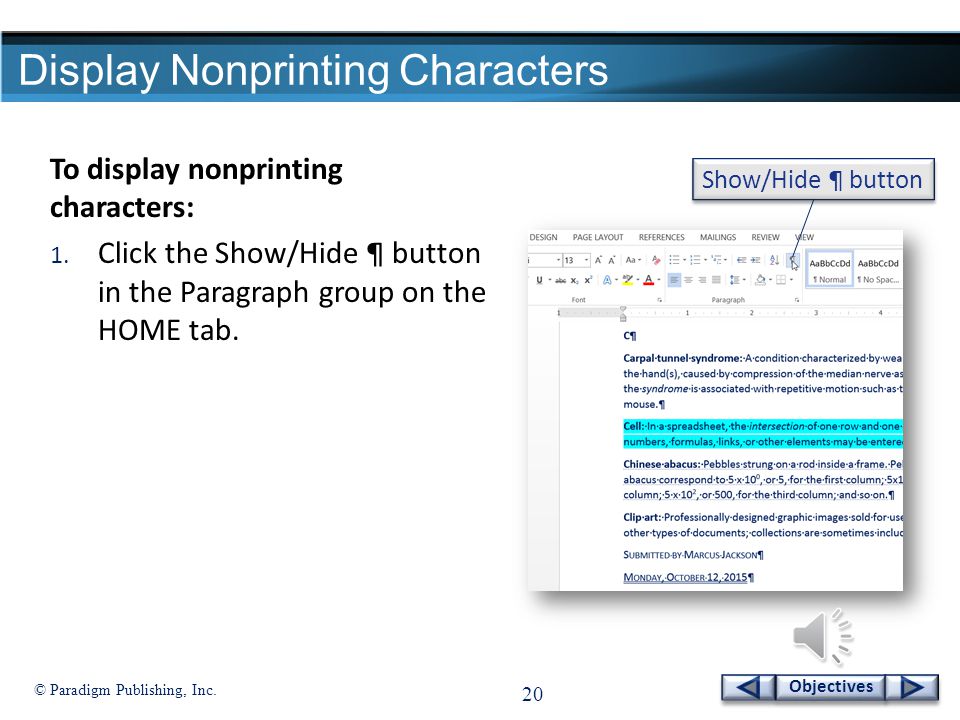Viewport: 960px width, 720px height.
Task: Select Align Right paragraph alignment
Action: pos(702,280)
